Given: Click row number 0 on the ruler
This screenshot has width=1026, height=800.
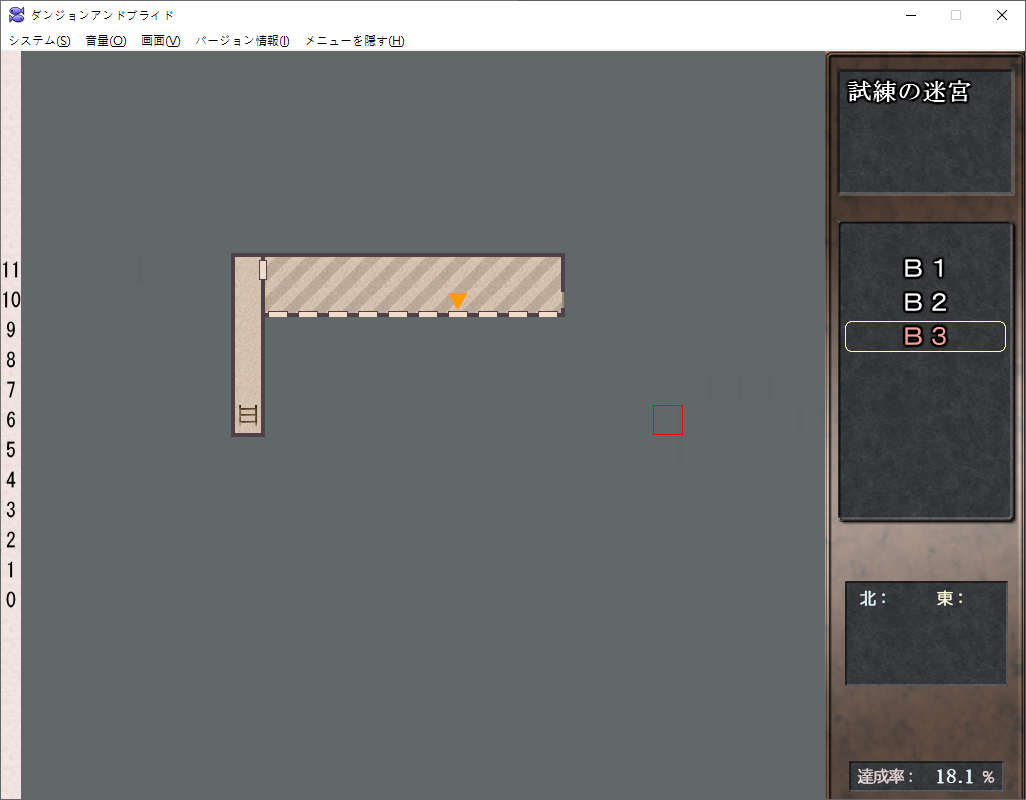Looking at the screenshot, I should pos(10,600).
